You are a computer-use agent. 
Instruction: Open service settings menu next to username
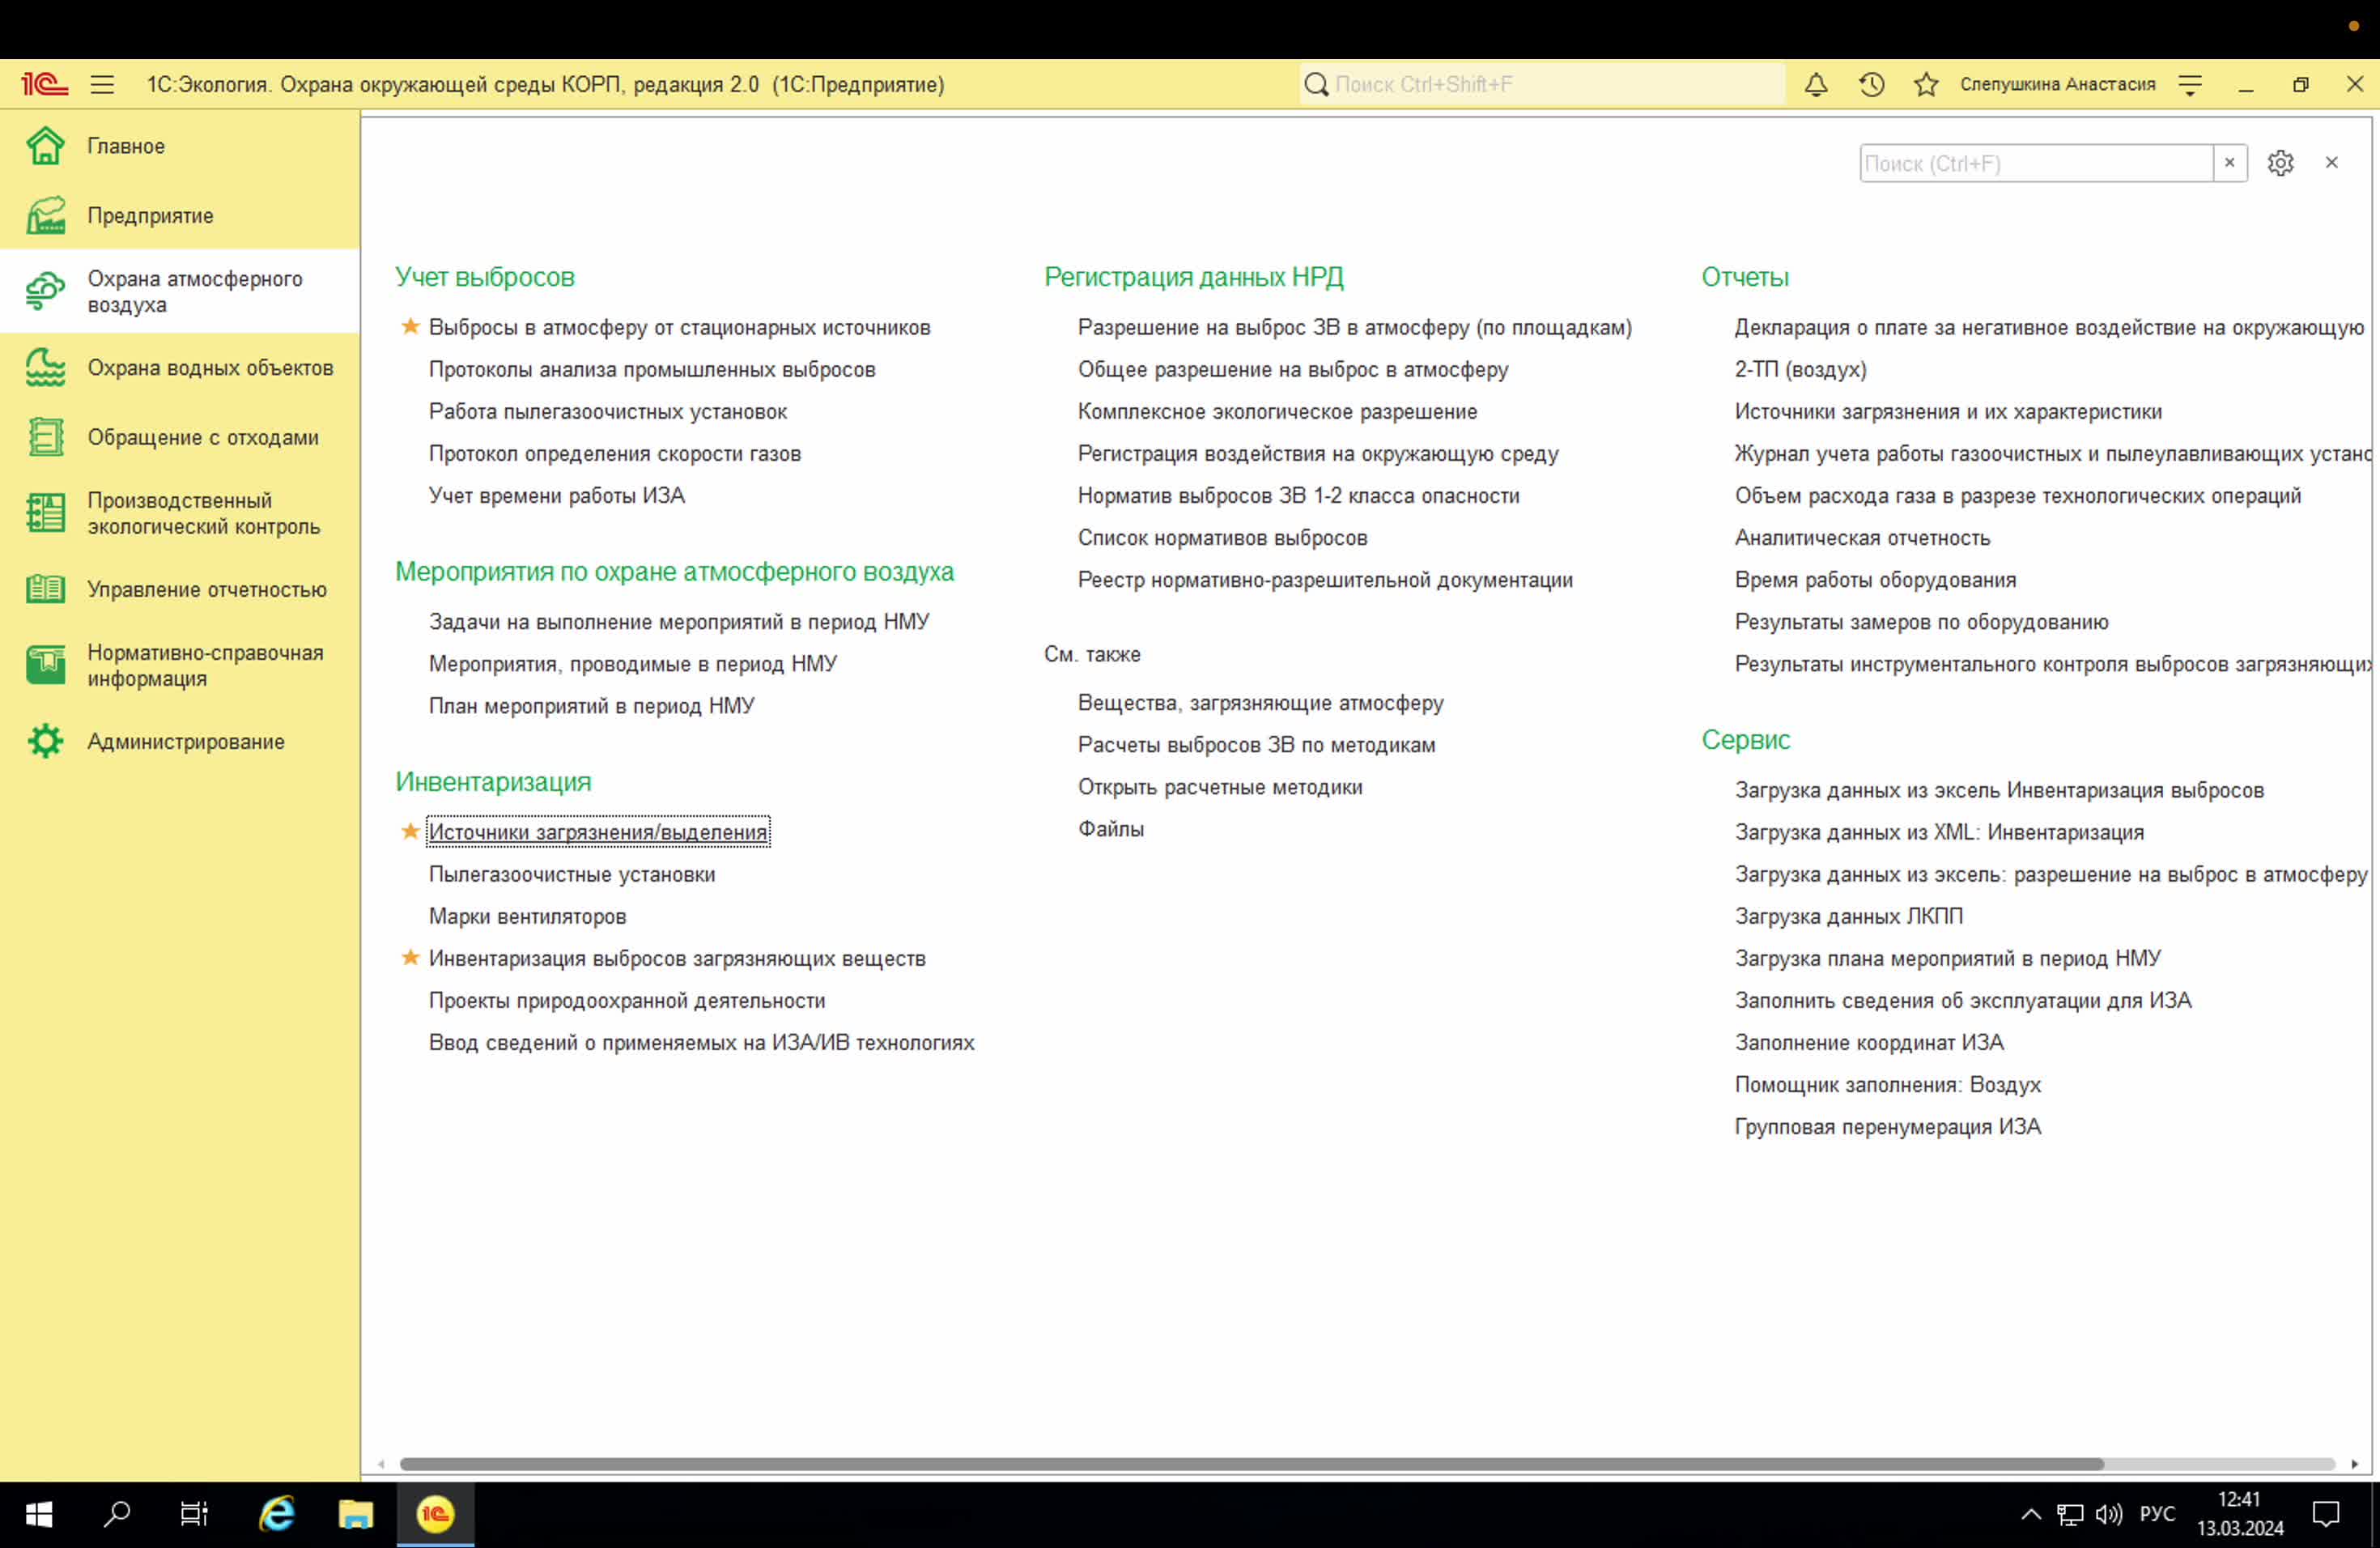pos(2190,85)
